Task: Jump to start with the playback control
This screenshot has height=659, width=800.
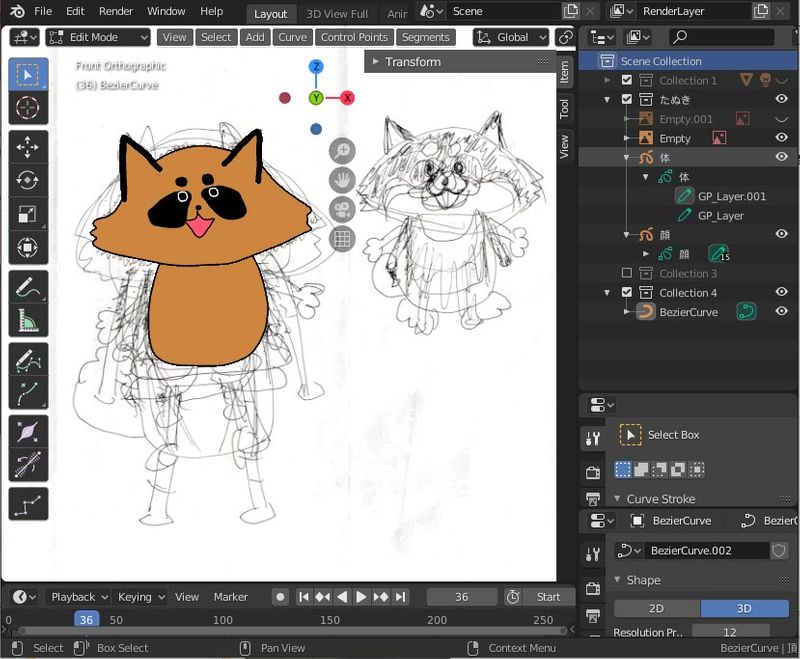Action: [x=304, y=596]
